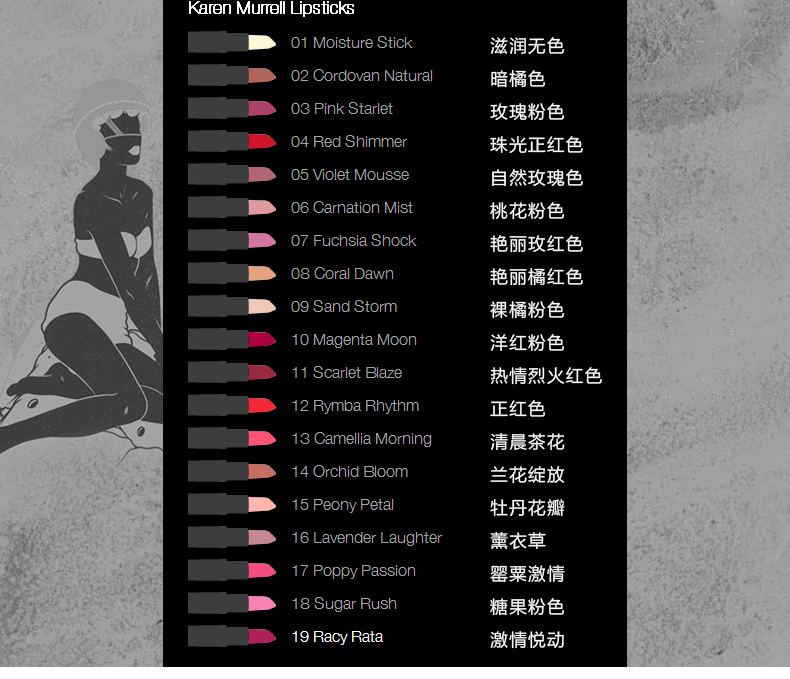
Task: Click the "08 Coral Dawn" label
Action: coord(342,274)
